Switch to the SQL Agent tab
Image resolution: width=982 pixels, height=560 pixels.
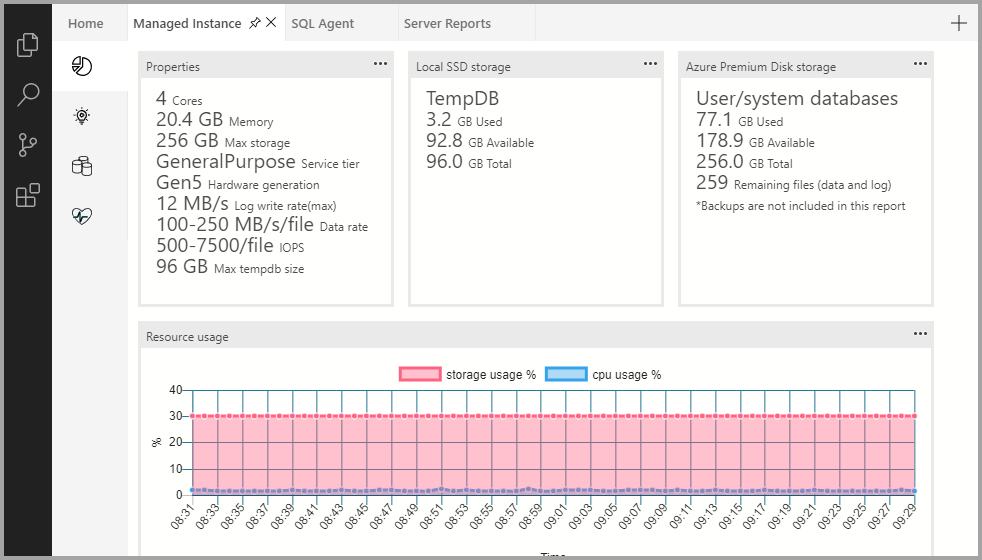click(x=323, y=23)
